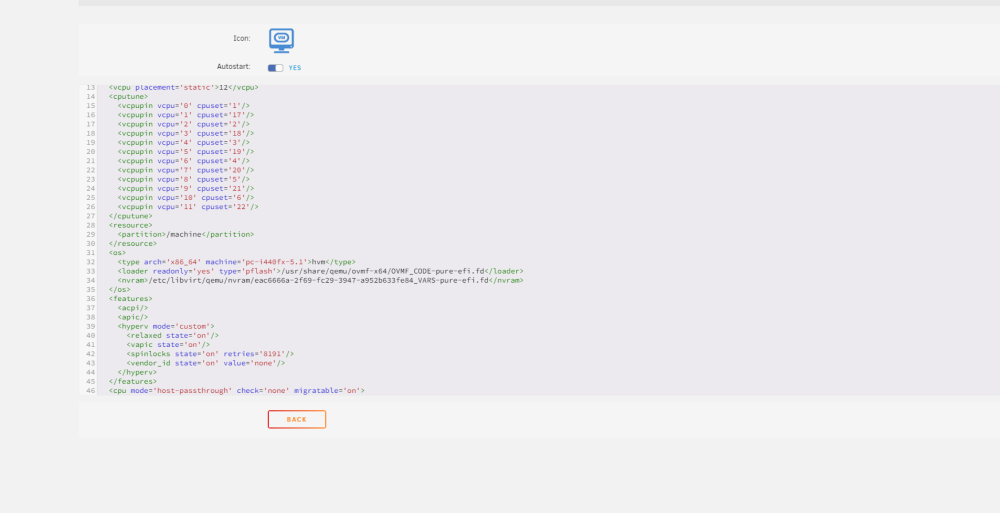Click the cpu mode='host-passthrough' line
The height and width of the screenshot is (513, 1000).
[237, 390]
